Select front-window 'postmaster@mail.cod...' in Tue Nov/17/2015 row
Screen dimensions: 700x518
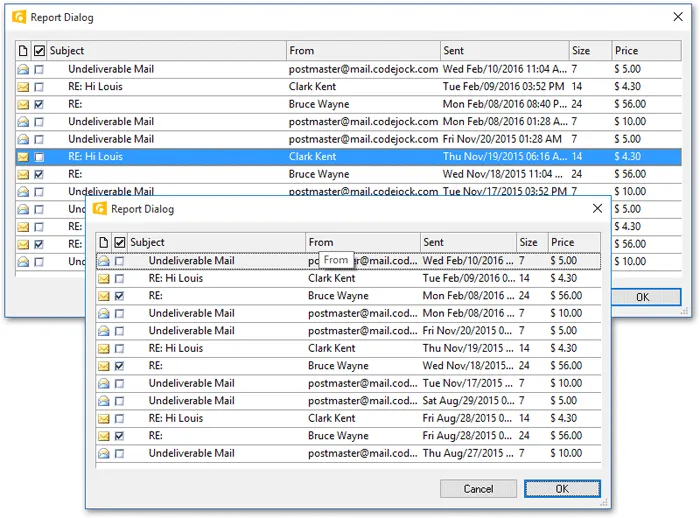click(x=362, y=384)
